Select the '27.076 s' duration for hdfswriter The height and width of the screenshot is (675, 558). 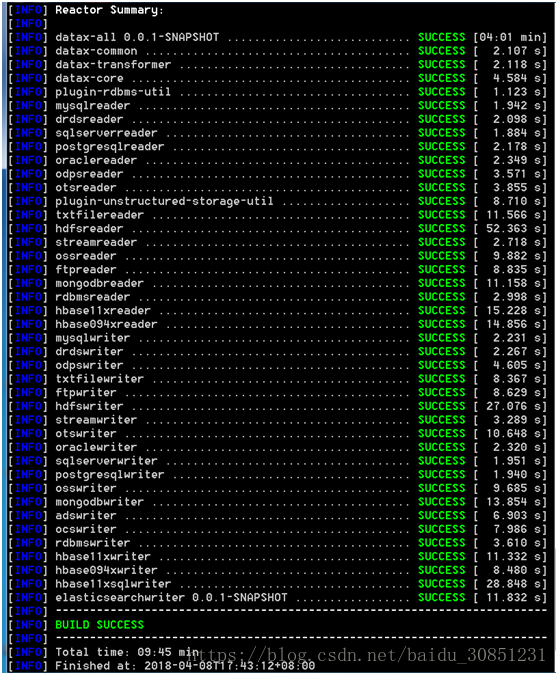pyautogui.click(x=513, y=407)
